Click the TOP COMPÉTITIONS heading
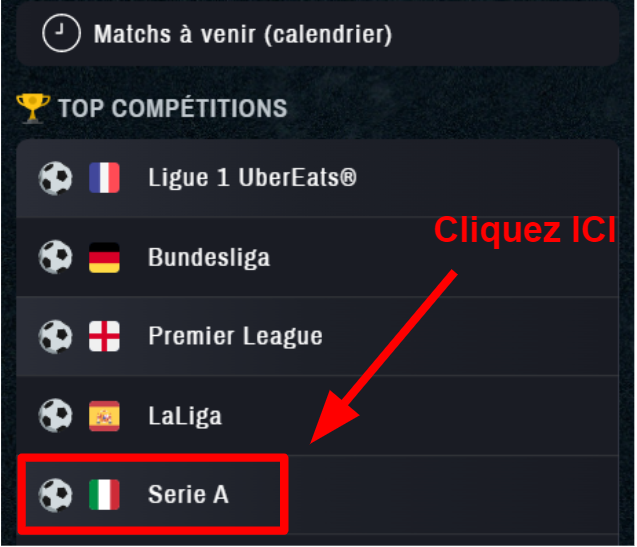Viewport: 637px width, 547px height. [x=172, y=108]
